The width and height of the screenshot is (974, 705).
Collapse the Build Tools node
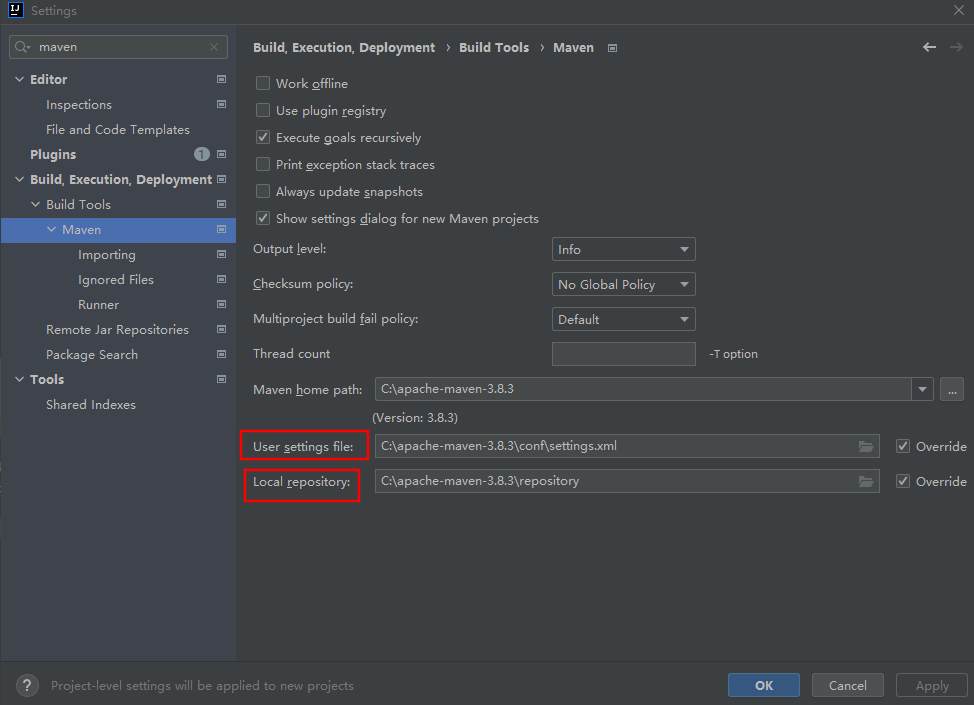point(35,204)
